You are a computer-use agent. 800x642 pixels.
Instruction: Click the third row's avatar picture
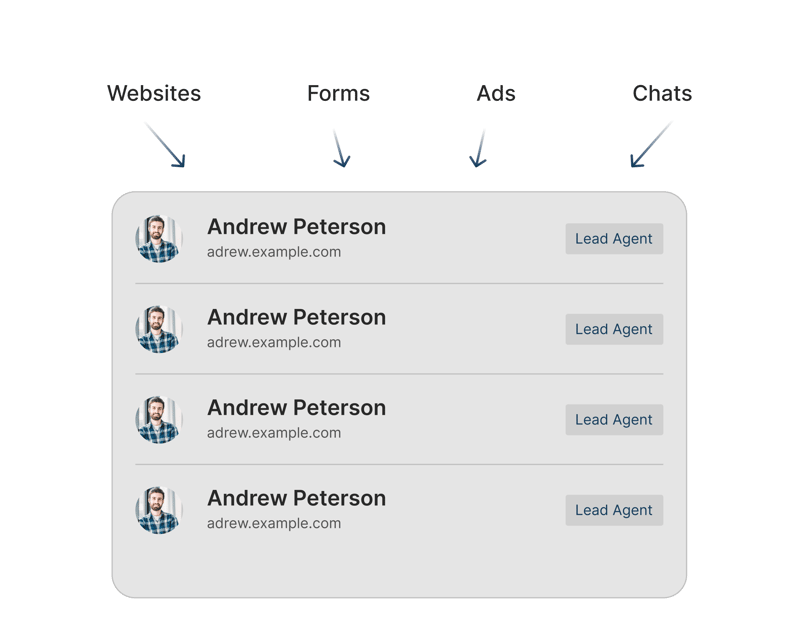point(159,420)
